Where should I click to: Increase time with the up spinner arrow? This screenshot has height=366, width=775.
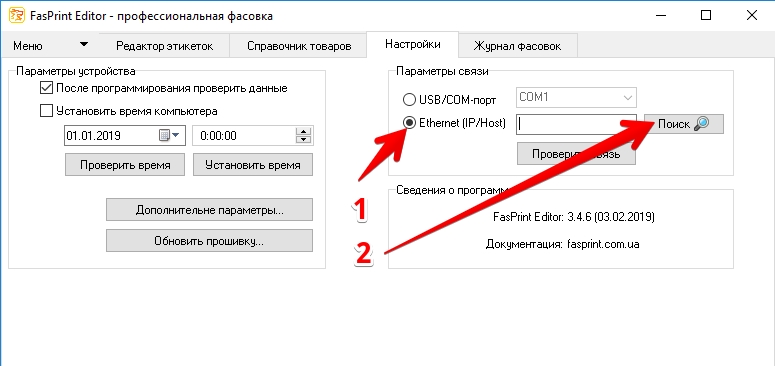point(303,131)
